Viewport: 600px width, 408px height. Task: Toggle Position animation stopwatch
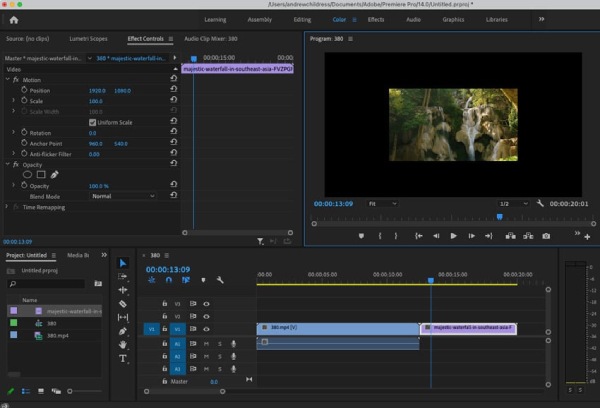click(24, 90)
